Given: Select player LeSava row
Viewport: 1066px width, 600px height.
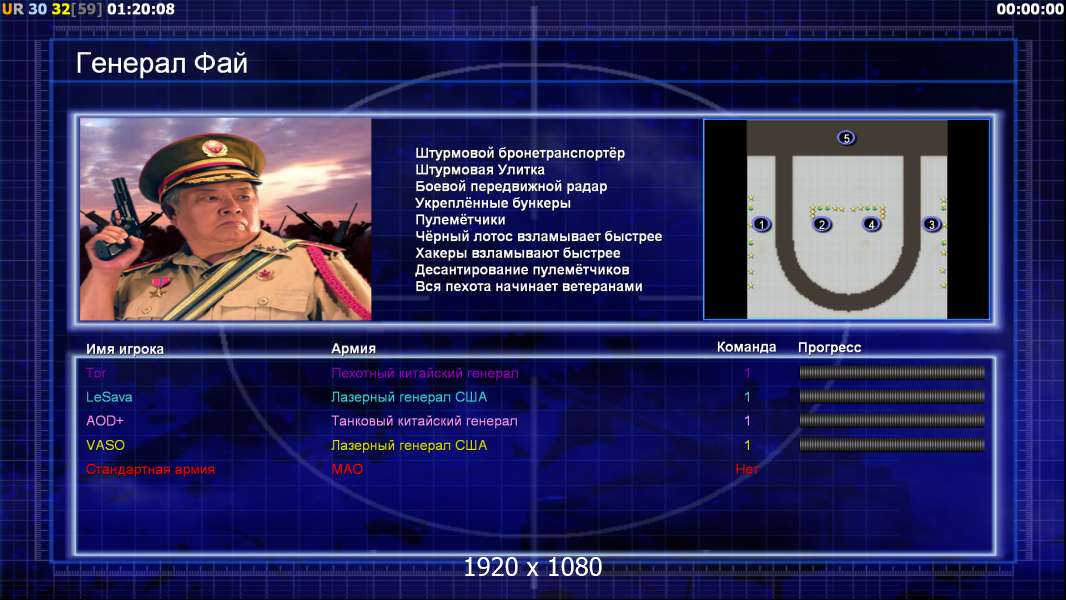Looking at the screenshot, I should 535,397.
